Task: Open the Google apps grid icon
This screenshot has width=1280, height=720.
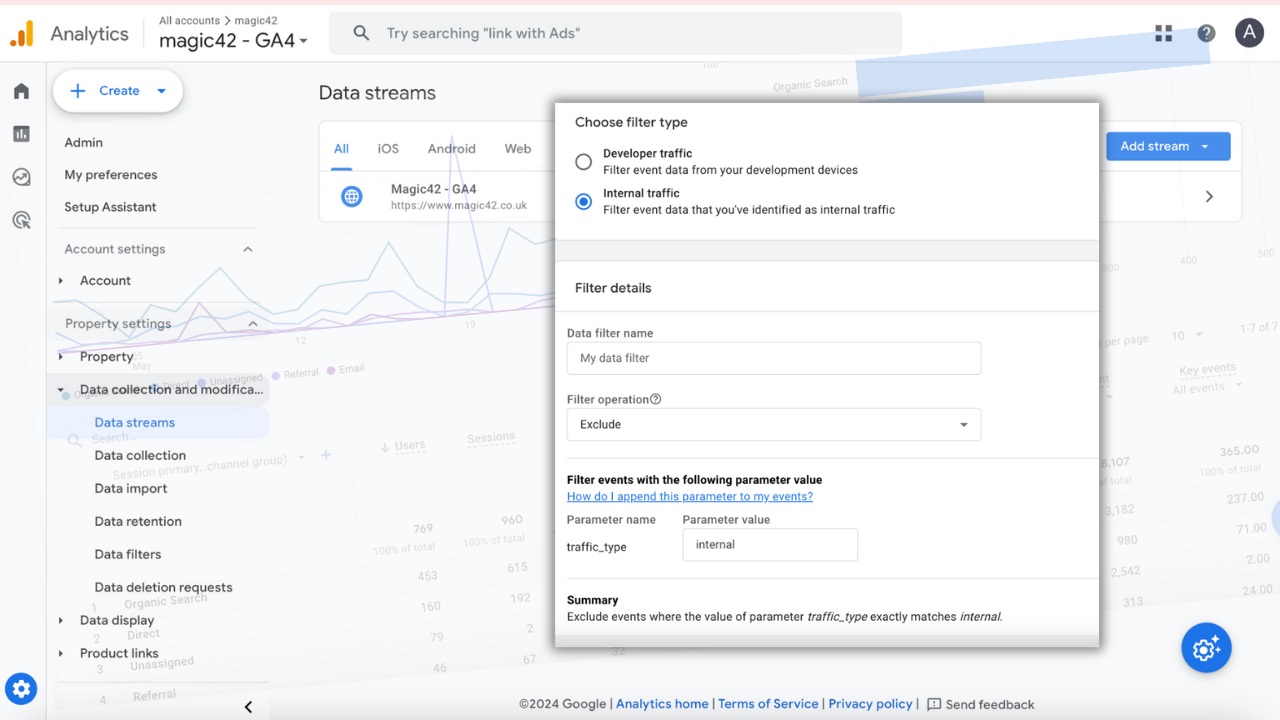Action: pos(1163,32)
